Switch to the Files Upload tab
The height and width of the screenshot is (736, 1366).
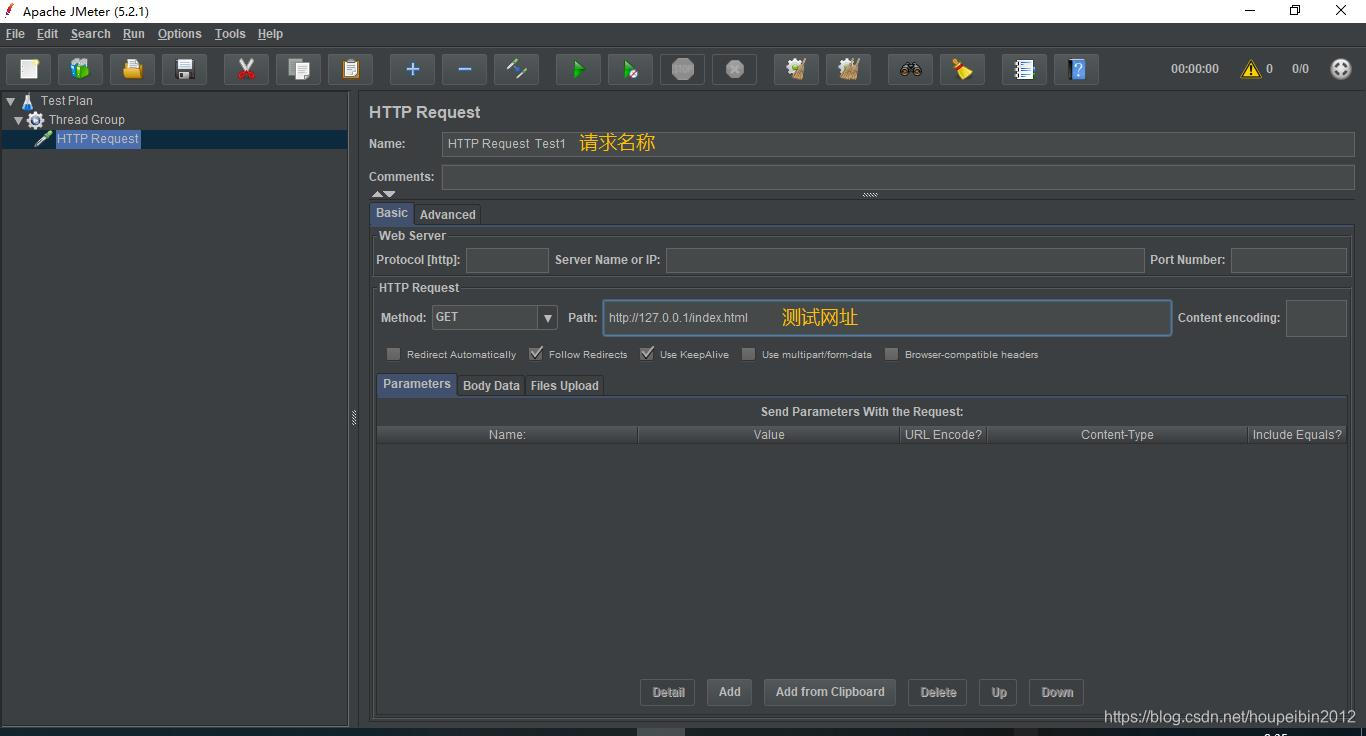coord(564,385)
